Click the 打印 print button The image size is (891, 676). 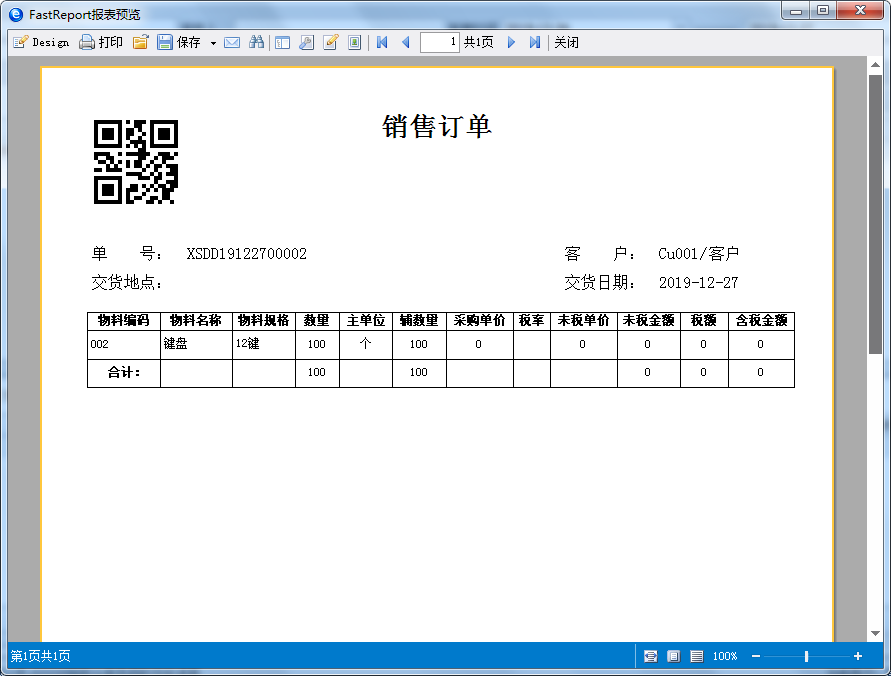point(101,43)
